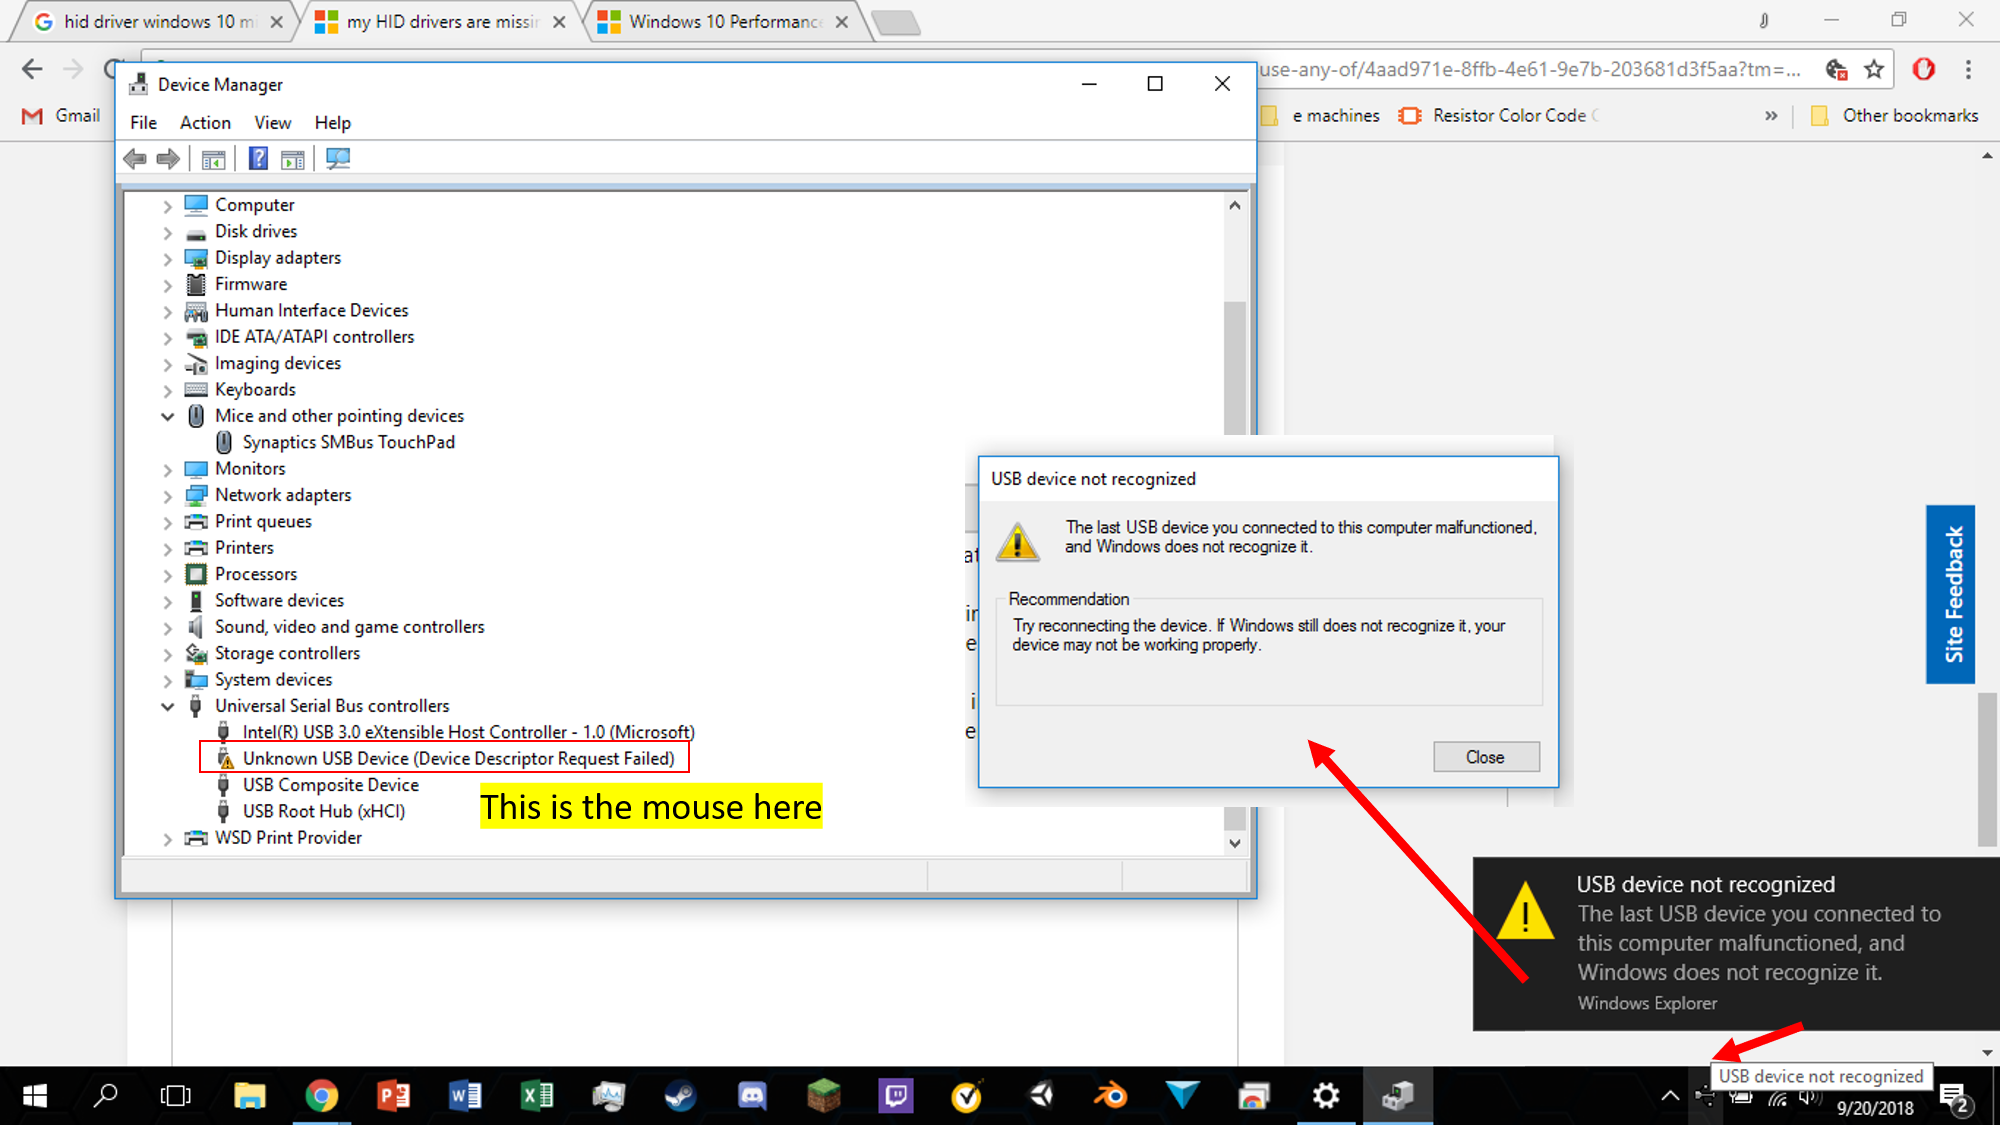Screen dimensions: 2000x1125
Task: Bookmark this page with the star icon
Action: point(1874,69)
